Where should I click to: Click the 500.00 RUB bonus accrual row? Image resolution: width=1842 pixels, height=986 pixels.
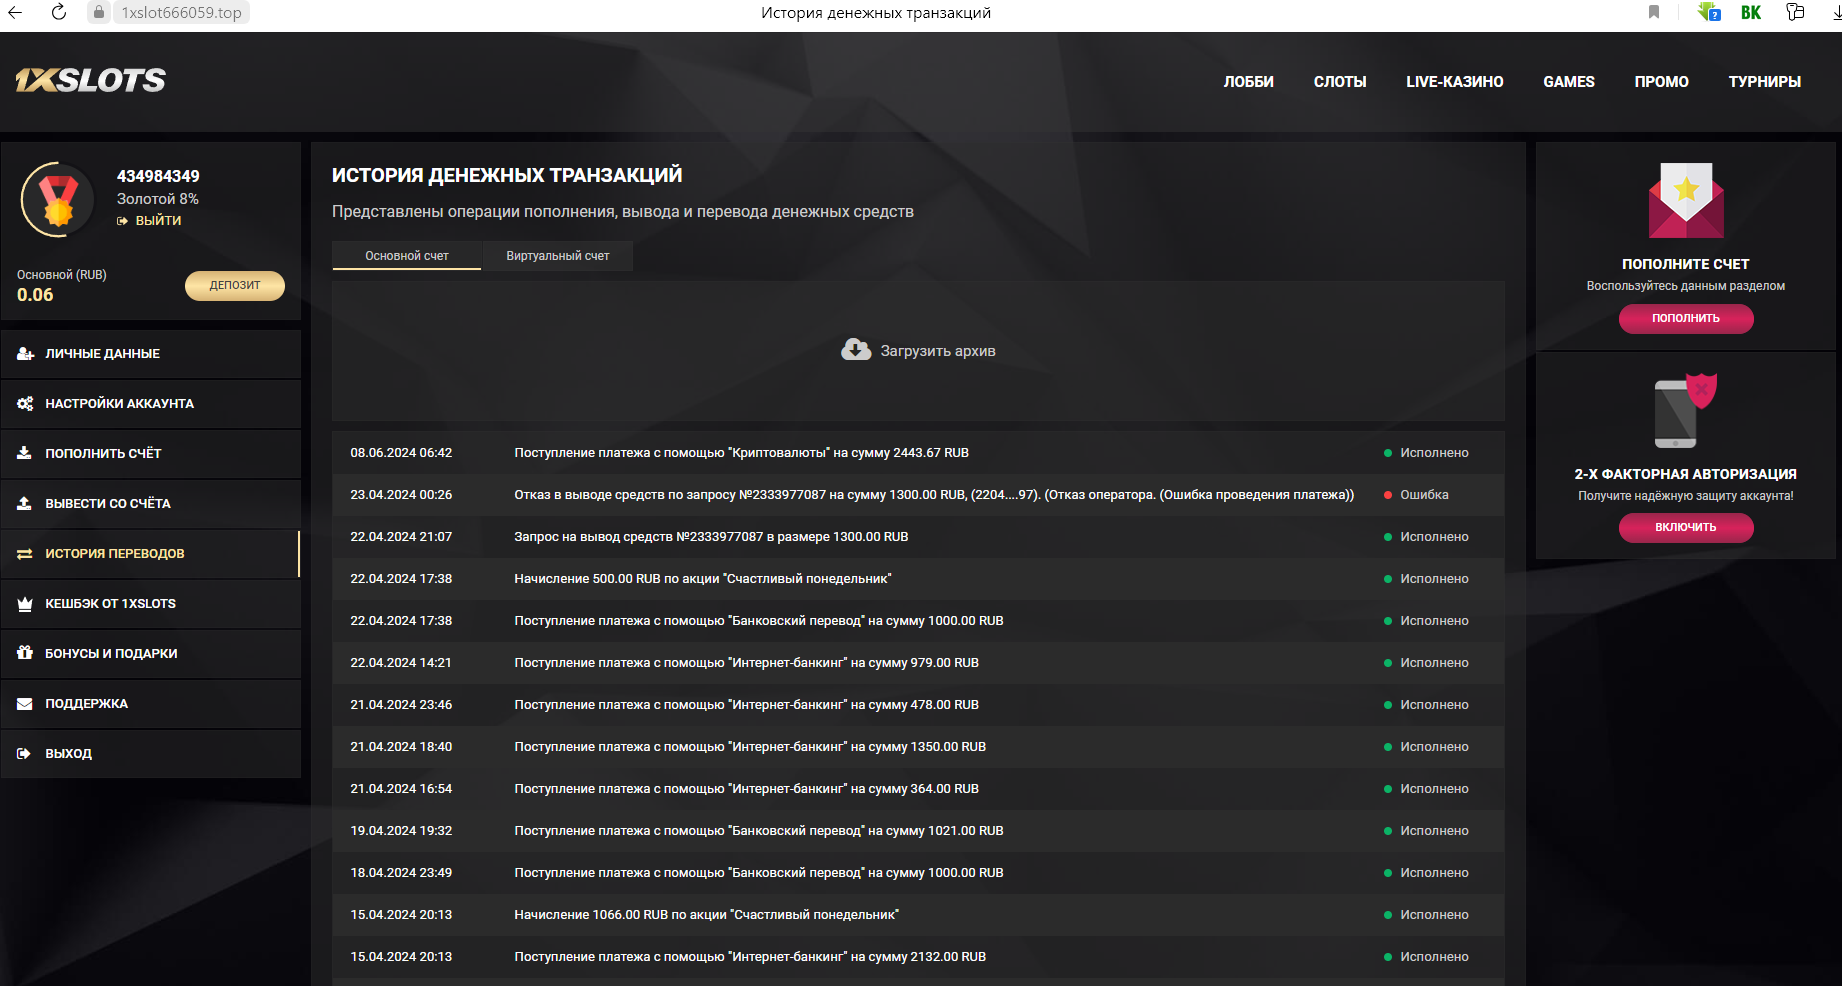918,579
